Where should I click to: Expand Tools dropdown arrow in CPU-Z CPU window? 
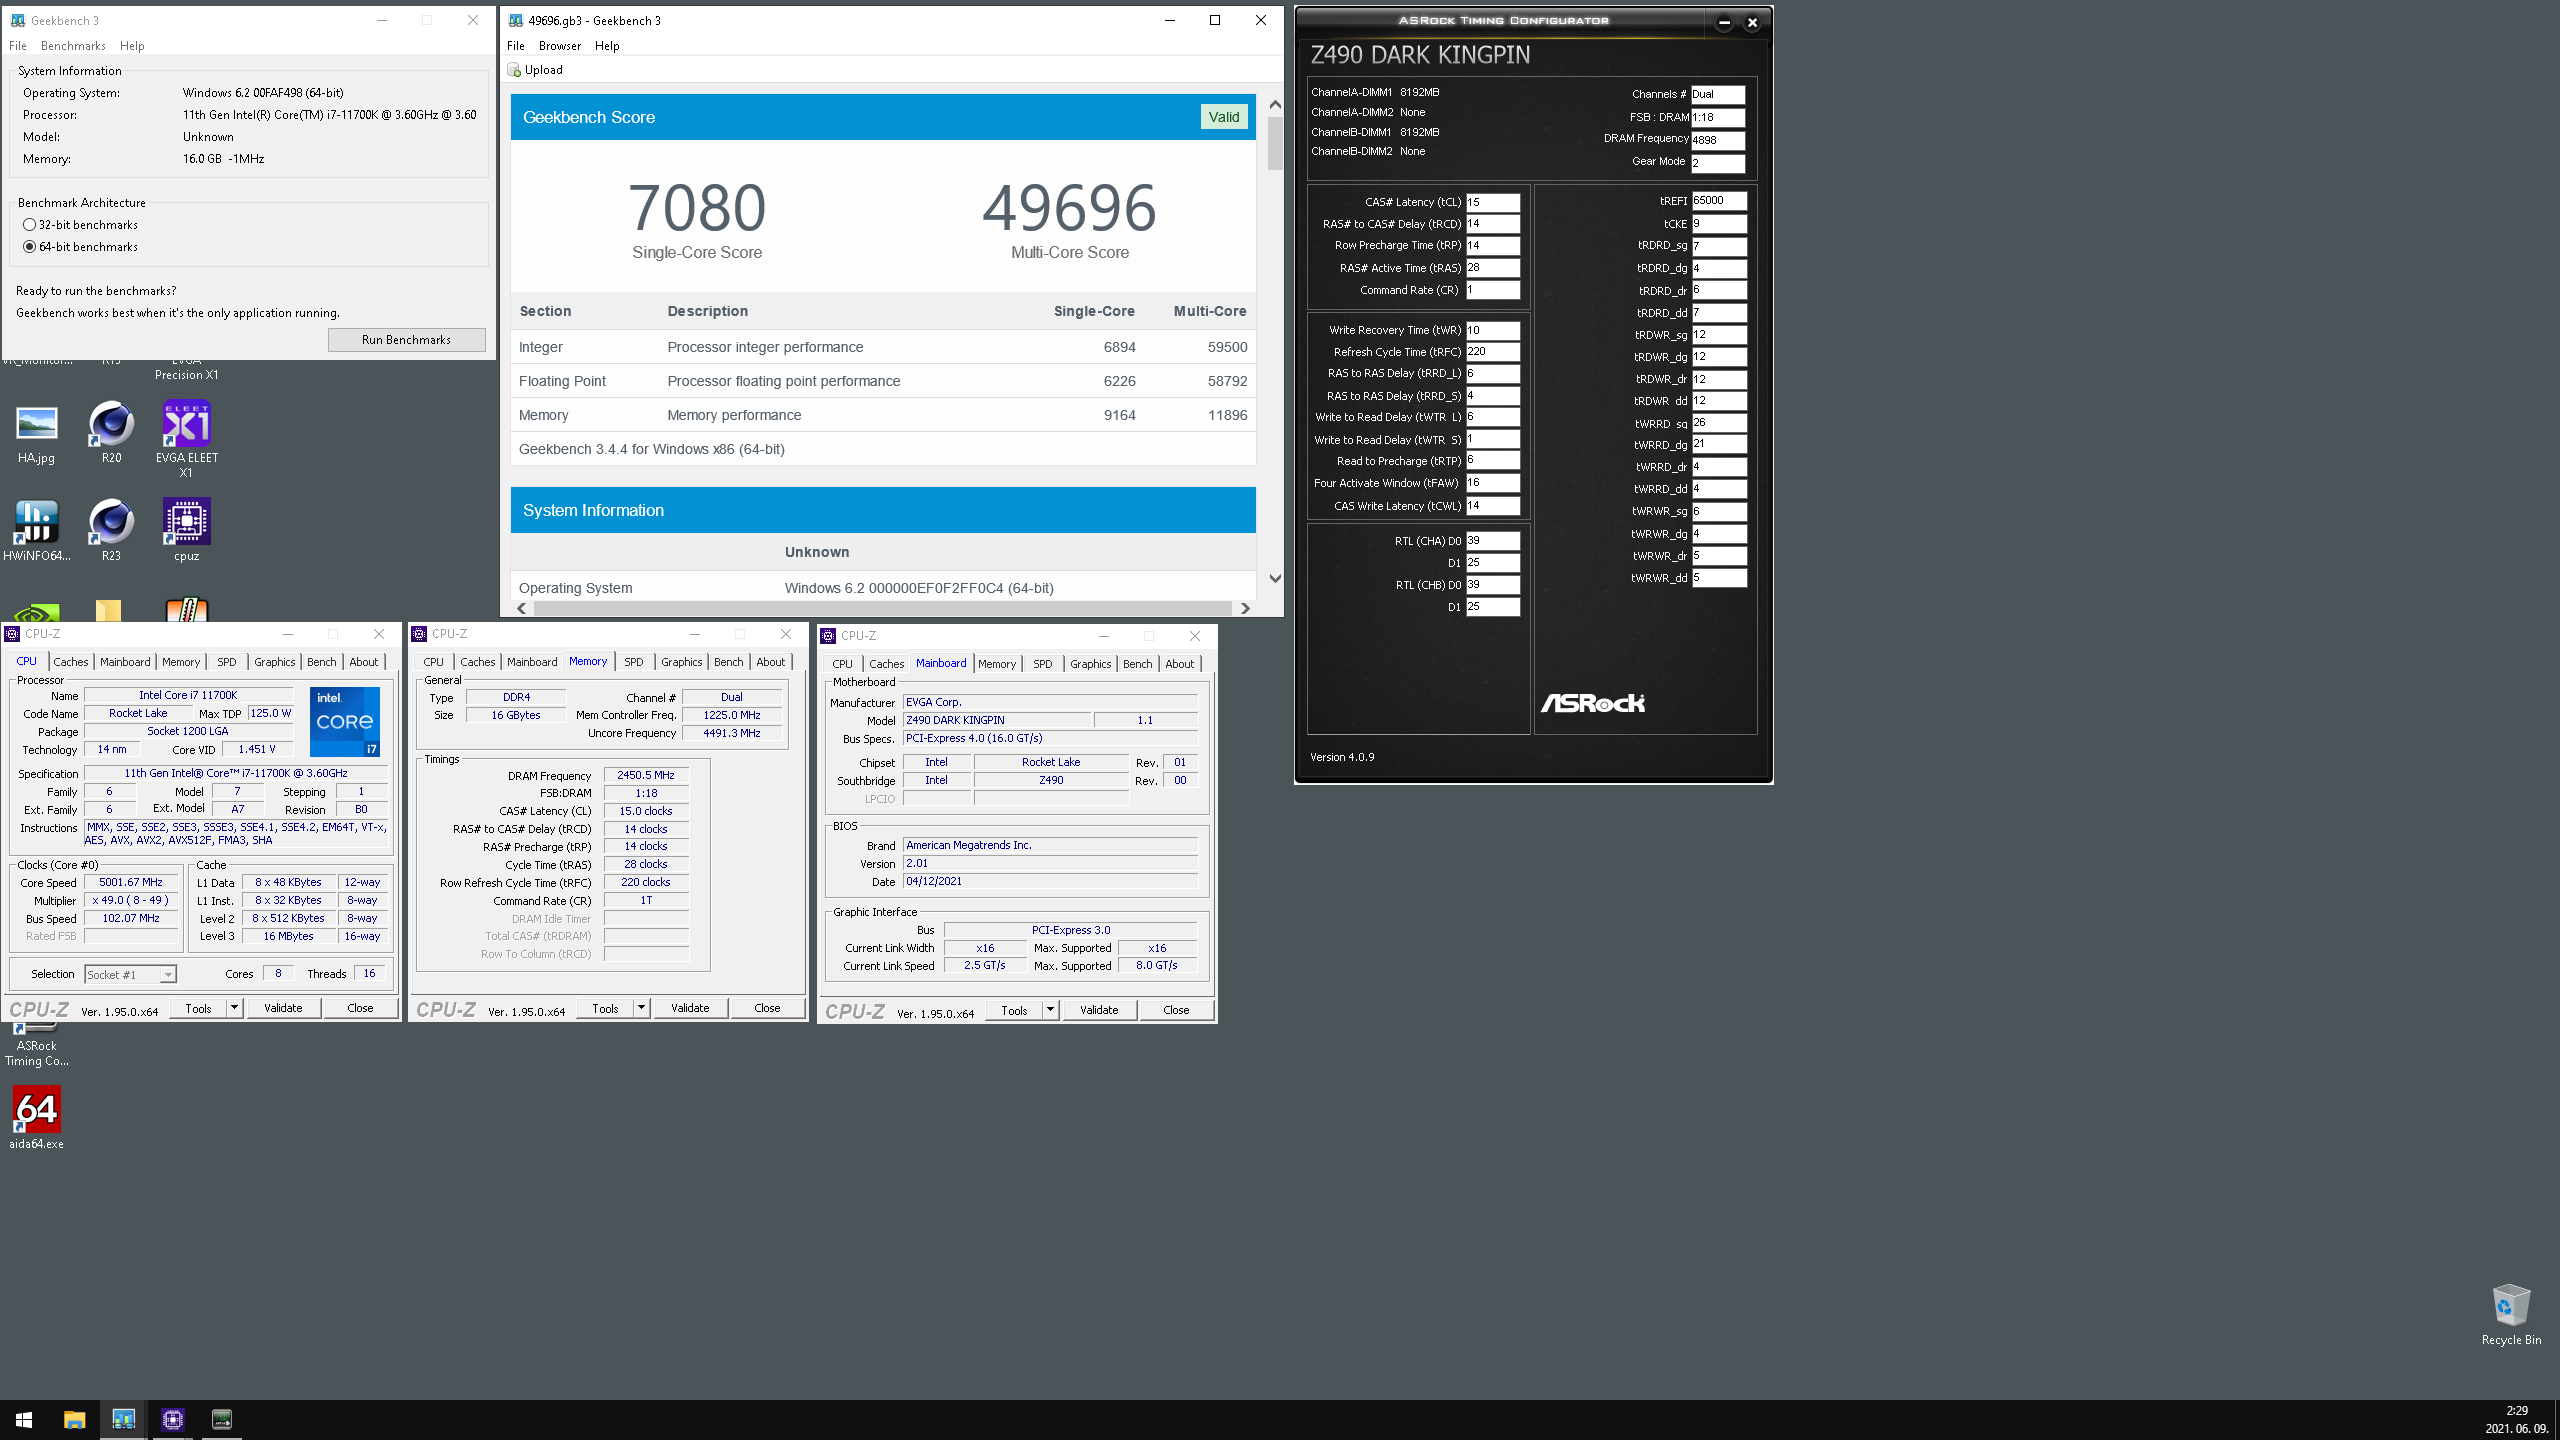(x=234, y=1008)
